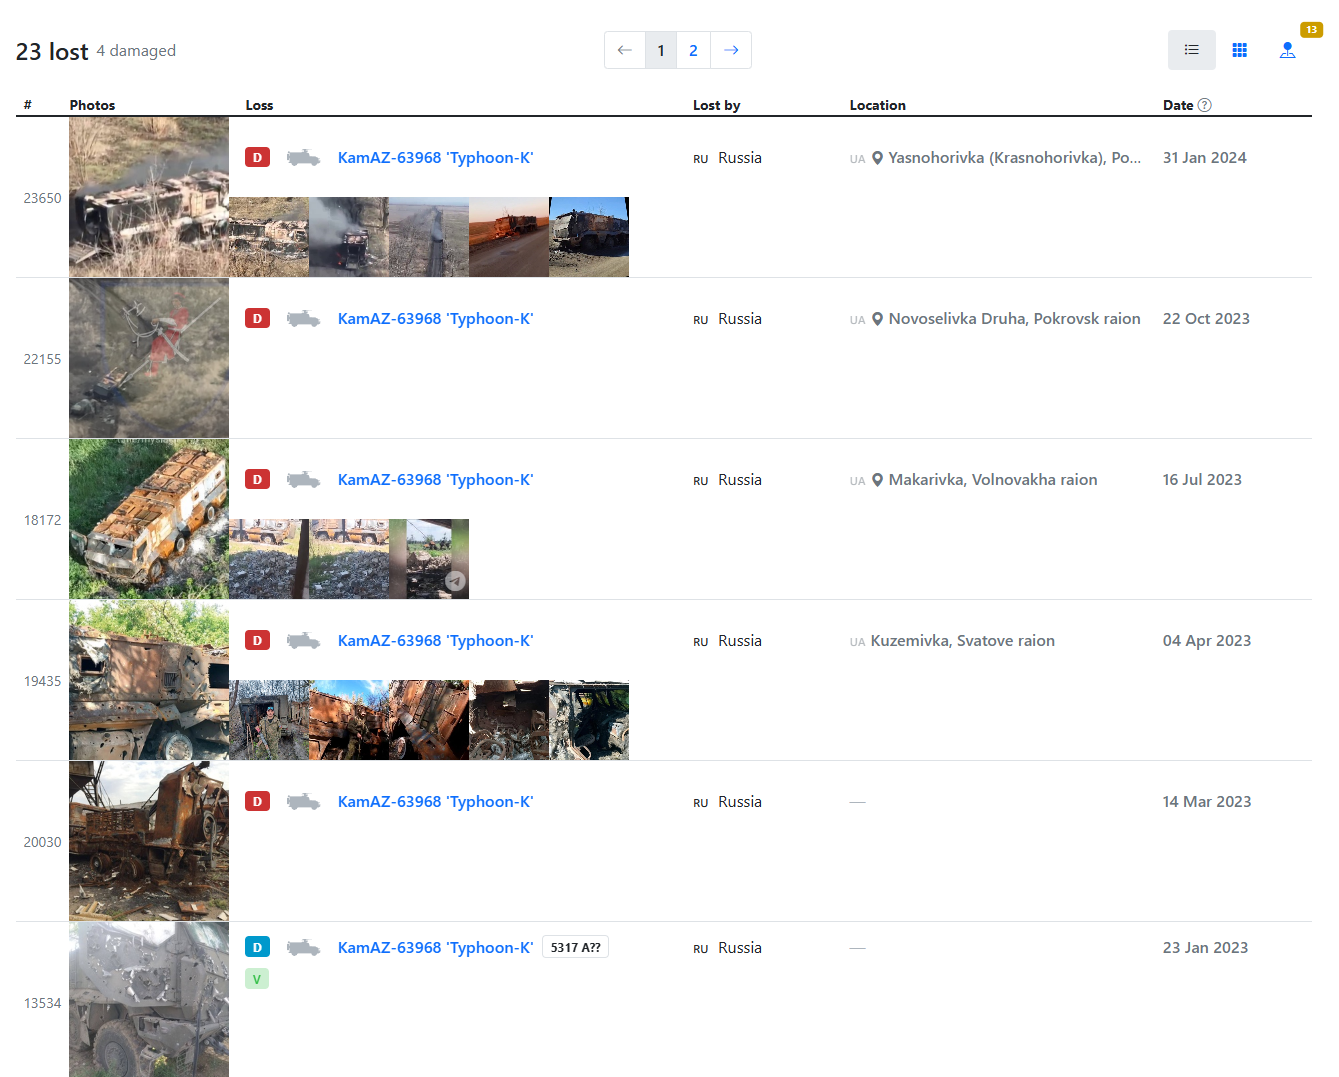Click entry number 19435

pyautogui.click(x=42, y=681)
